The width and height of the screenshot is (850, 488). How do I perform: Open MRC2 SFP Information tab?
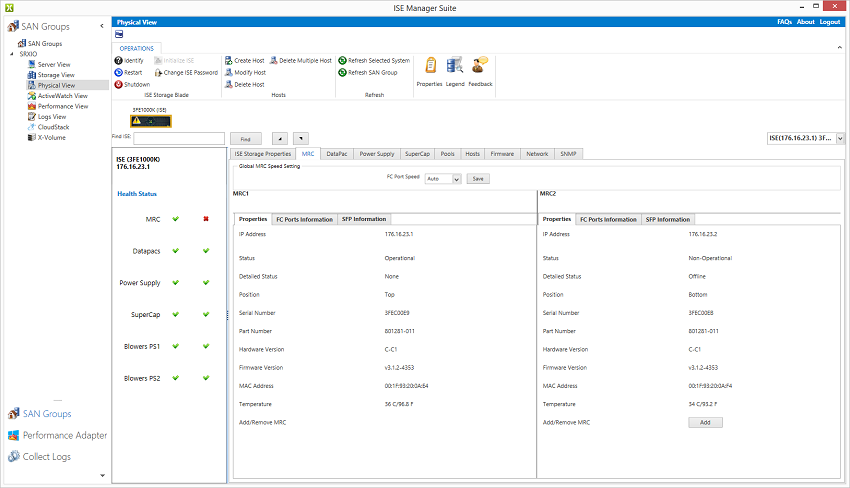click(668, 220)
